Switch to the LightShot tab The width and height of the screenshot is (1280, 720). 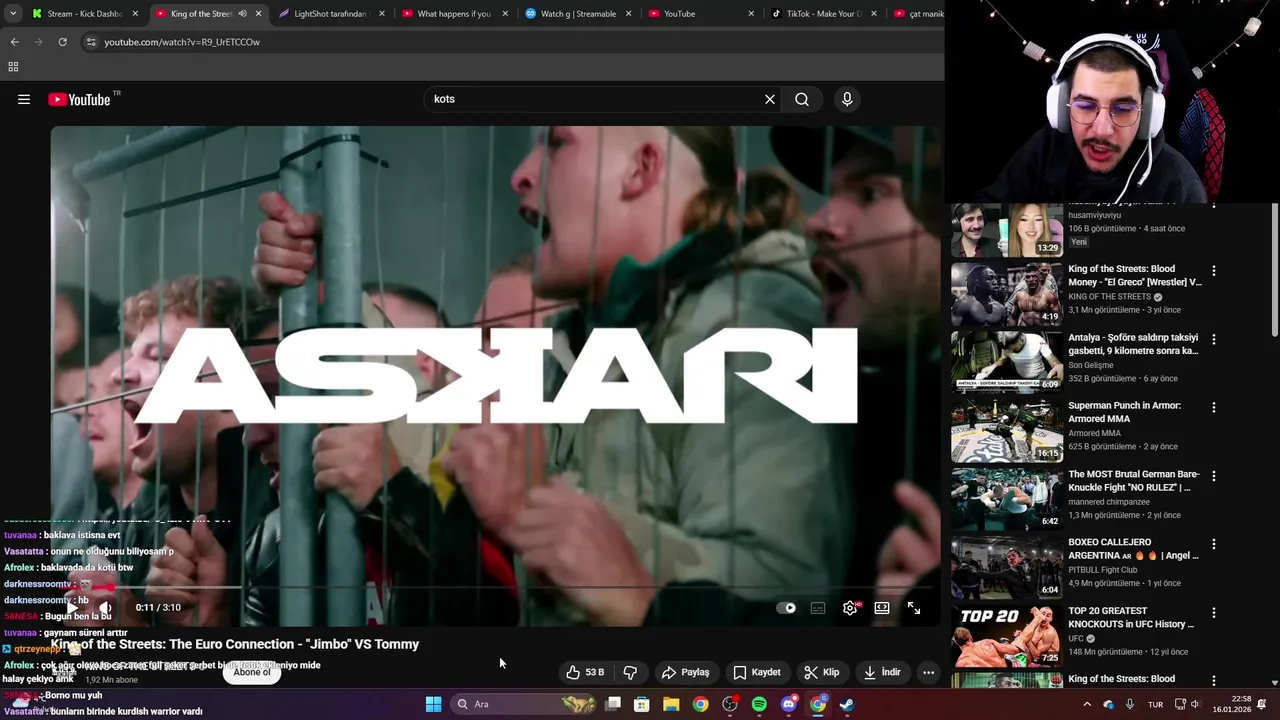tap(331, 14)
